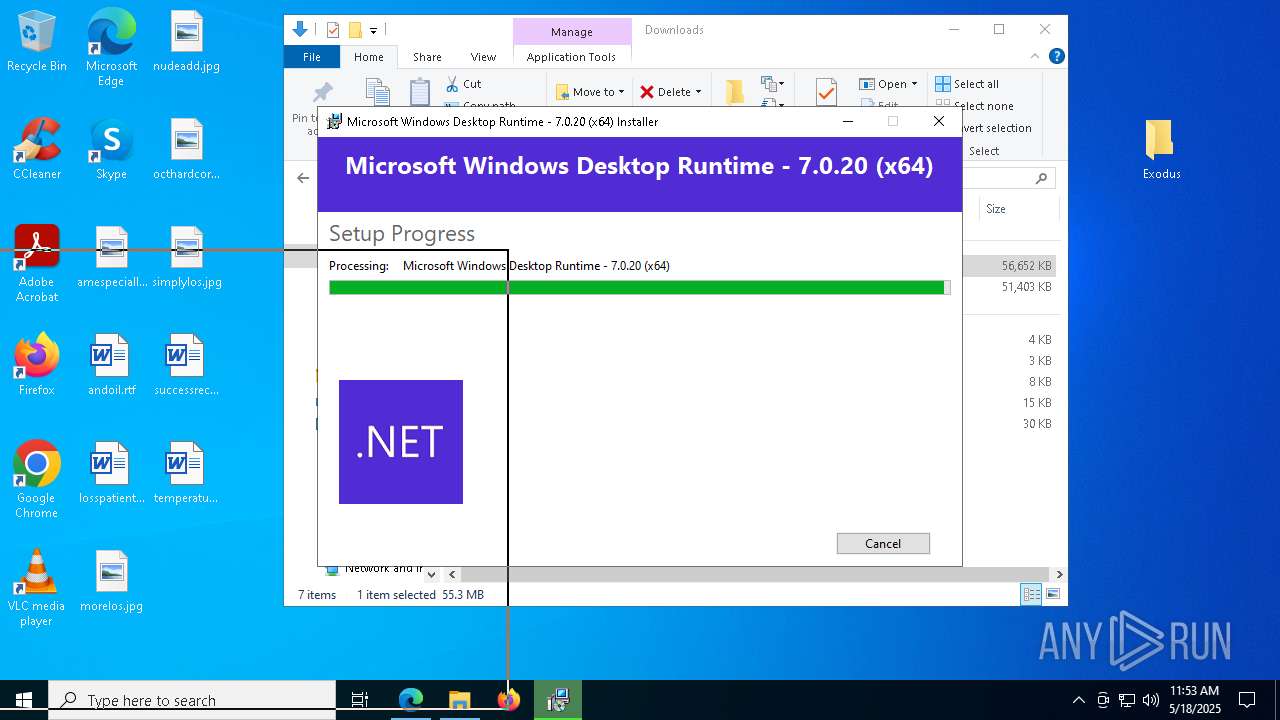Image resolution: width=1280 pixels, height=720 pixels.
Task: Click the green setup progress bar
Action: (639, 287)
